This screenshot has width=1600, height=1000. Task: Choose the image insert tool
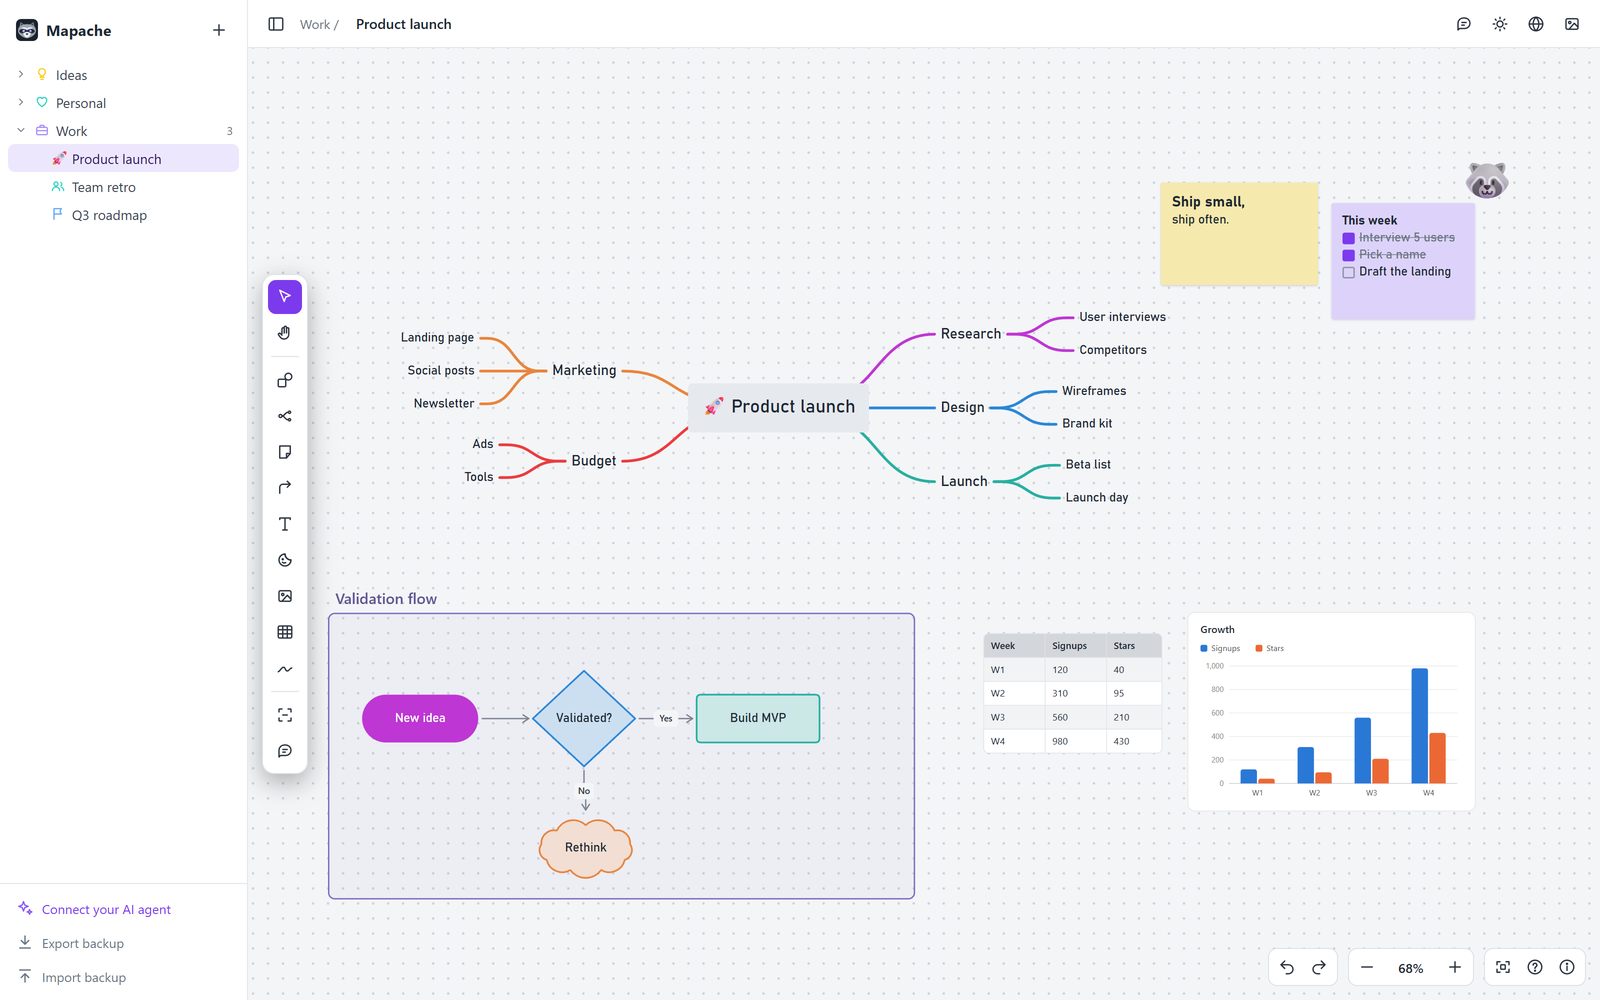285,596
